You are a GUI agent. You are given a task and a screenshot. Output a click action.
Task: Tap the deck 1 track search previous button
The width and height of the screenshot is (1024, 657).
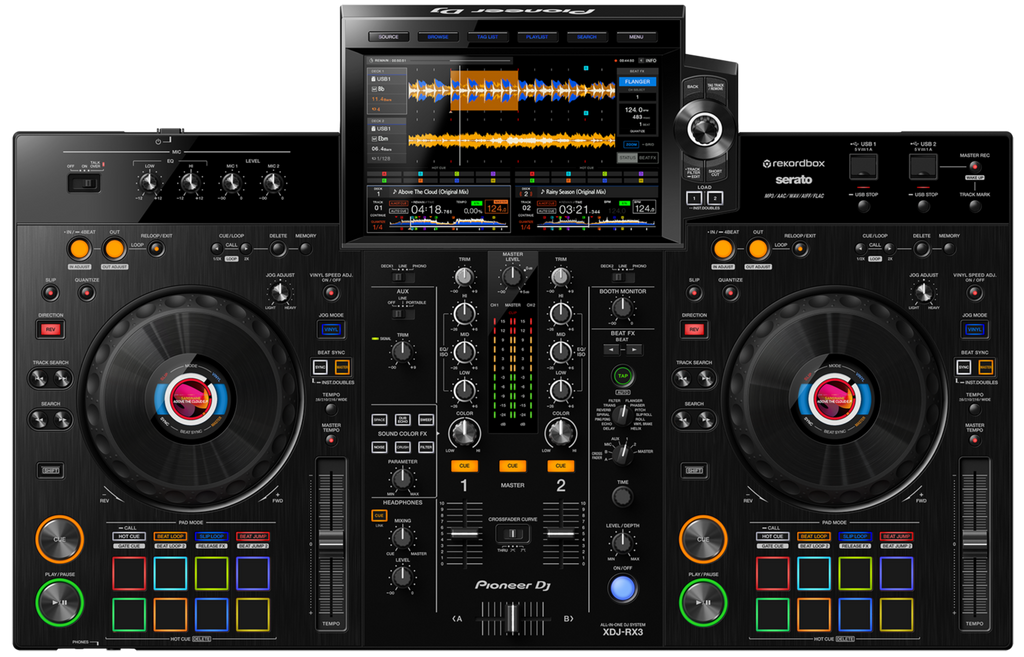coord(39,378)
